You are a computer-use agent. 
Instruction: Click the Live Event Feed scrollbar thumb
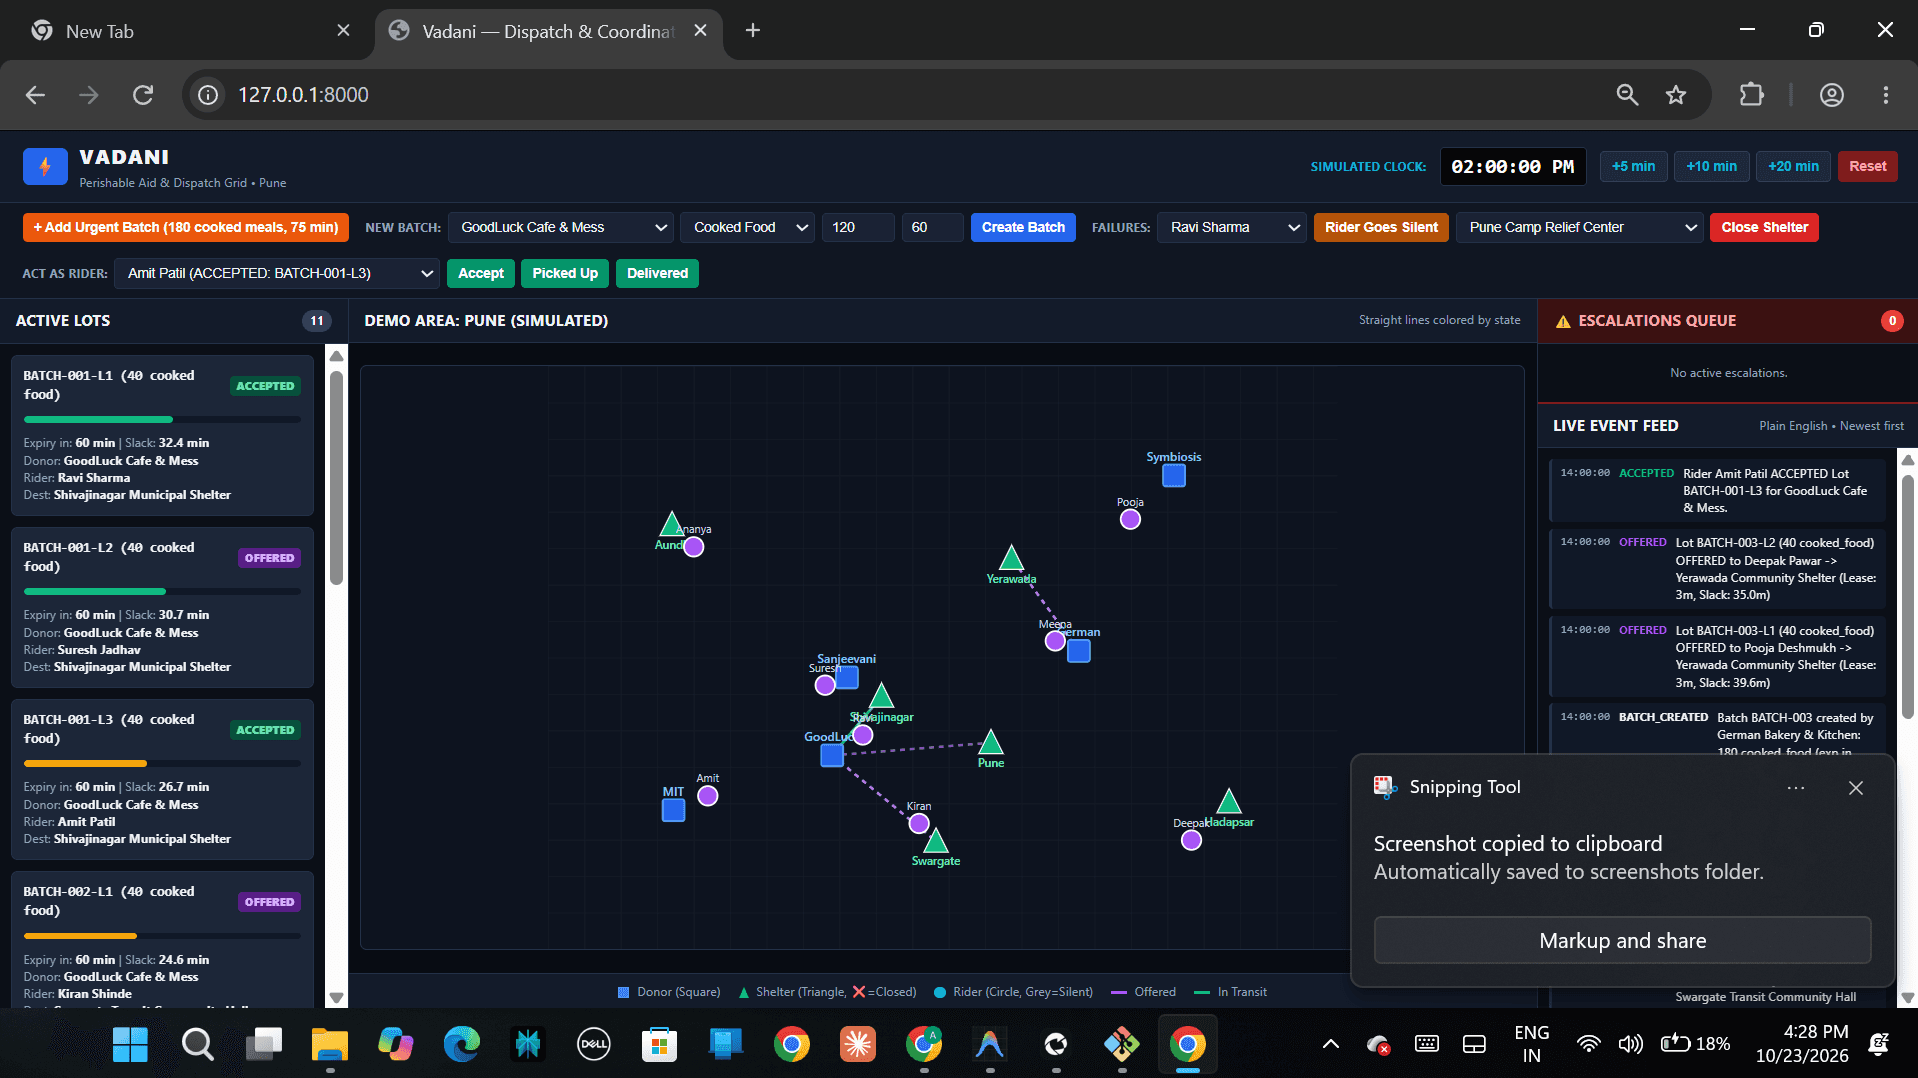point(1908,596)
